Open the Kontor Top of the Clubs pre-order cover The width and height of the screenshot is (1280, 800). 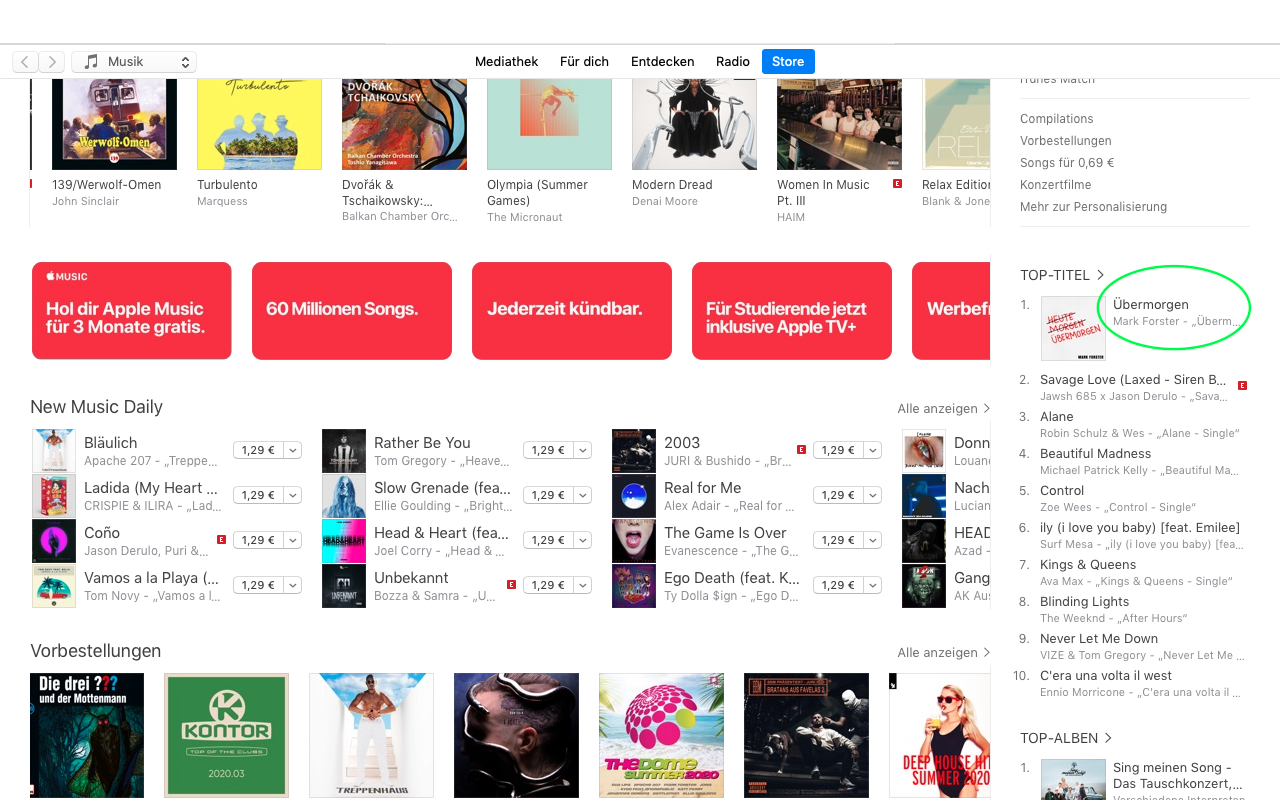pyautogui.click(x=226, y=735)
